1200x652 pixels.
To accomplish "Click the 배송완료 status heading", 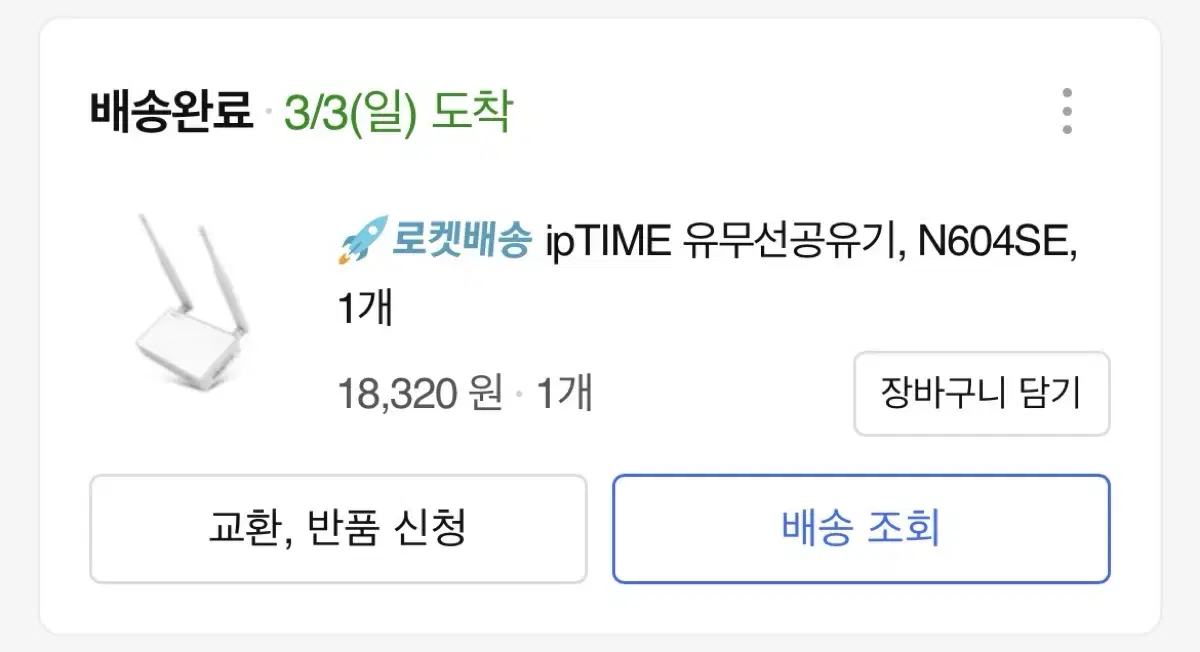I will pos(171,111).
